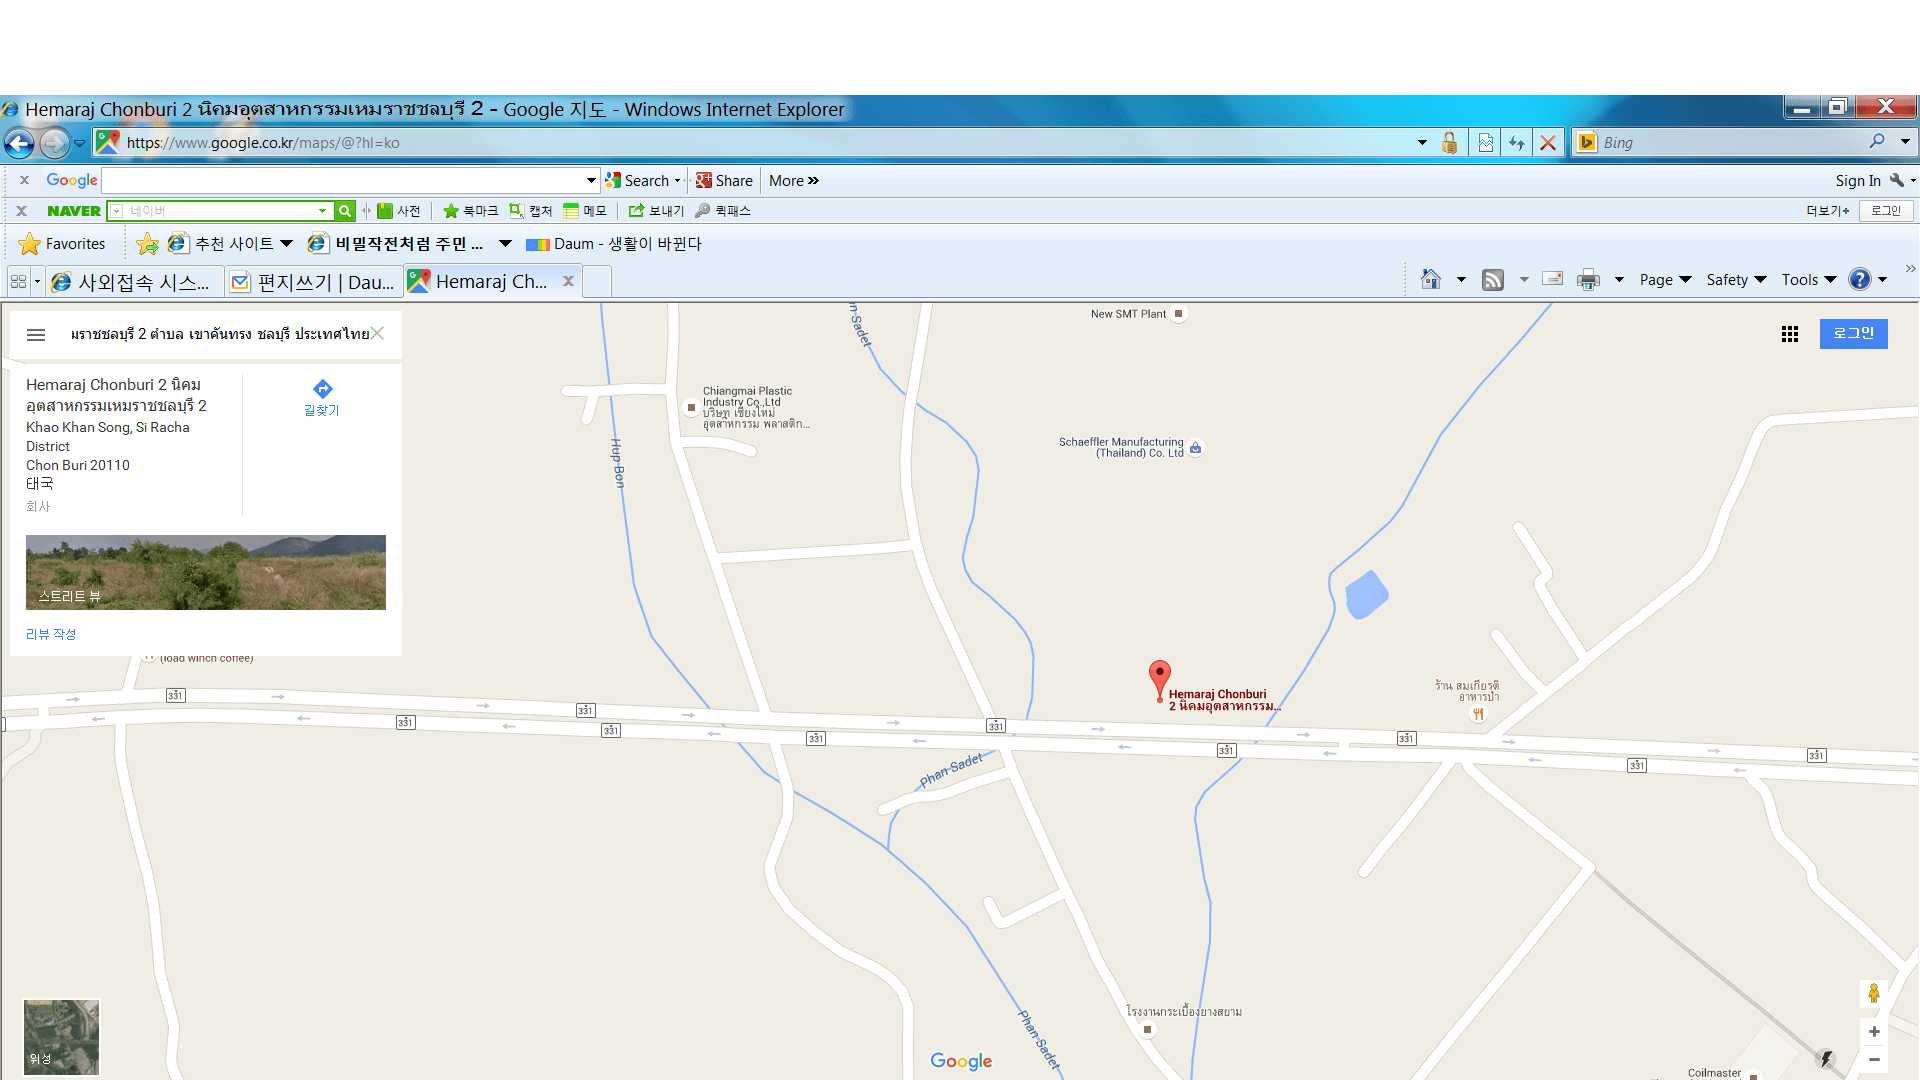Open the Google toolbar search box dropdown
1920x1080 pixels.
[x=591, y=181]
